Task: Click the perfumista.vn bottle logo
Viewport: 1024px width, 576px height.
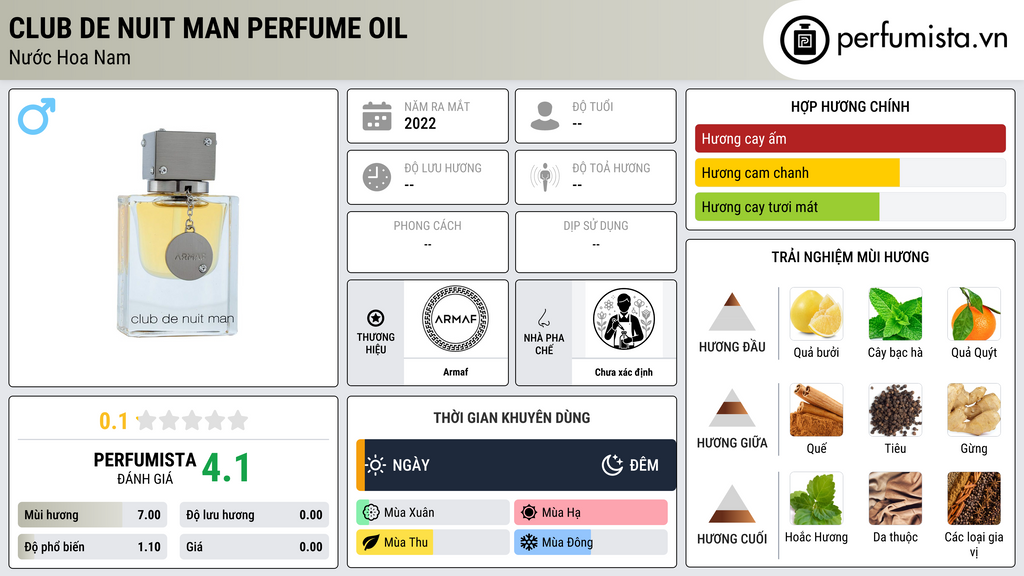Action: 804,40
